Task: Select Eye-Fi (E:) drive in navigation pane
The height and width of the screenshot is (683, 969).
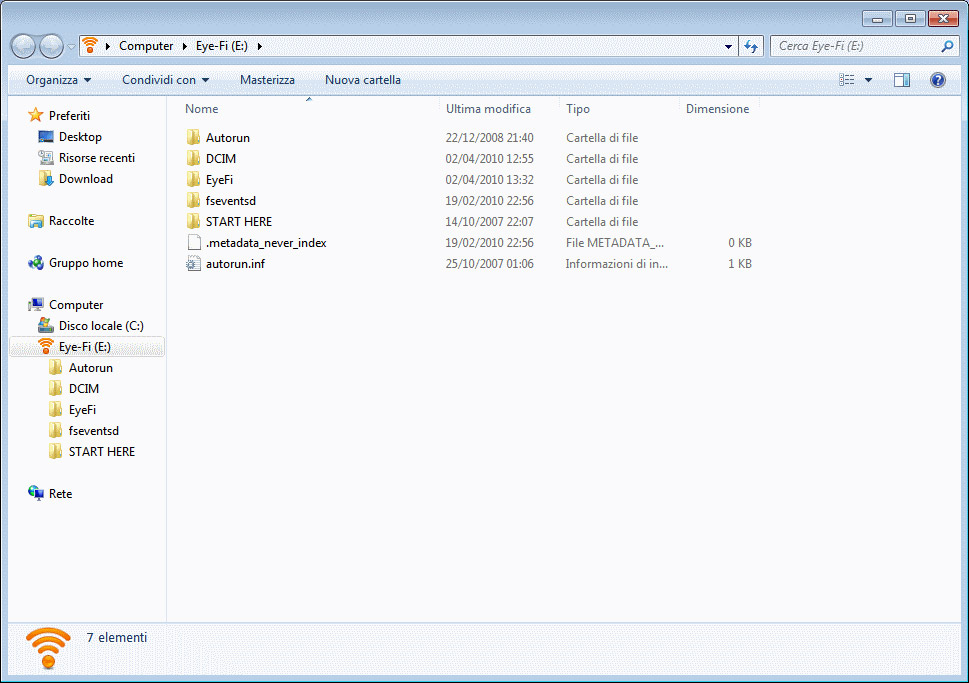Action: tap(87, 347)
